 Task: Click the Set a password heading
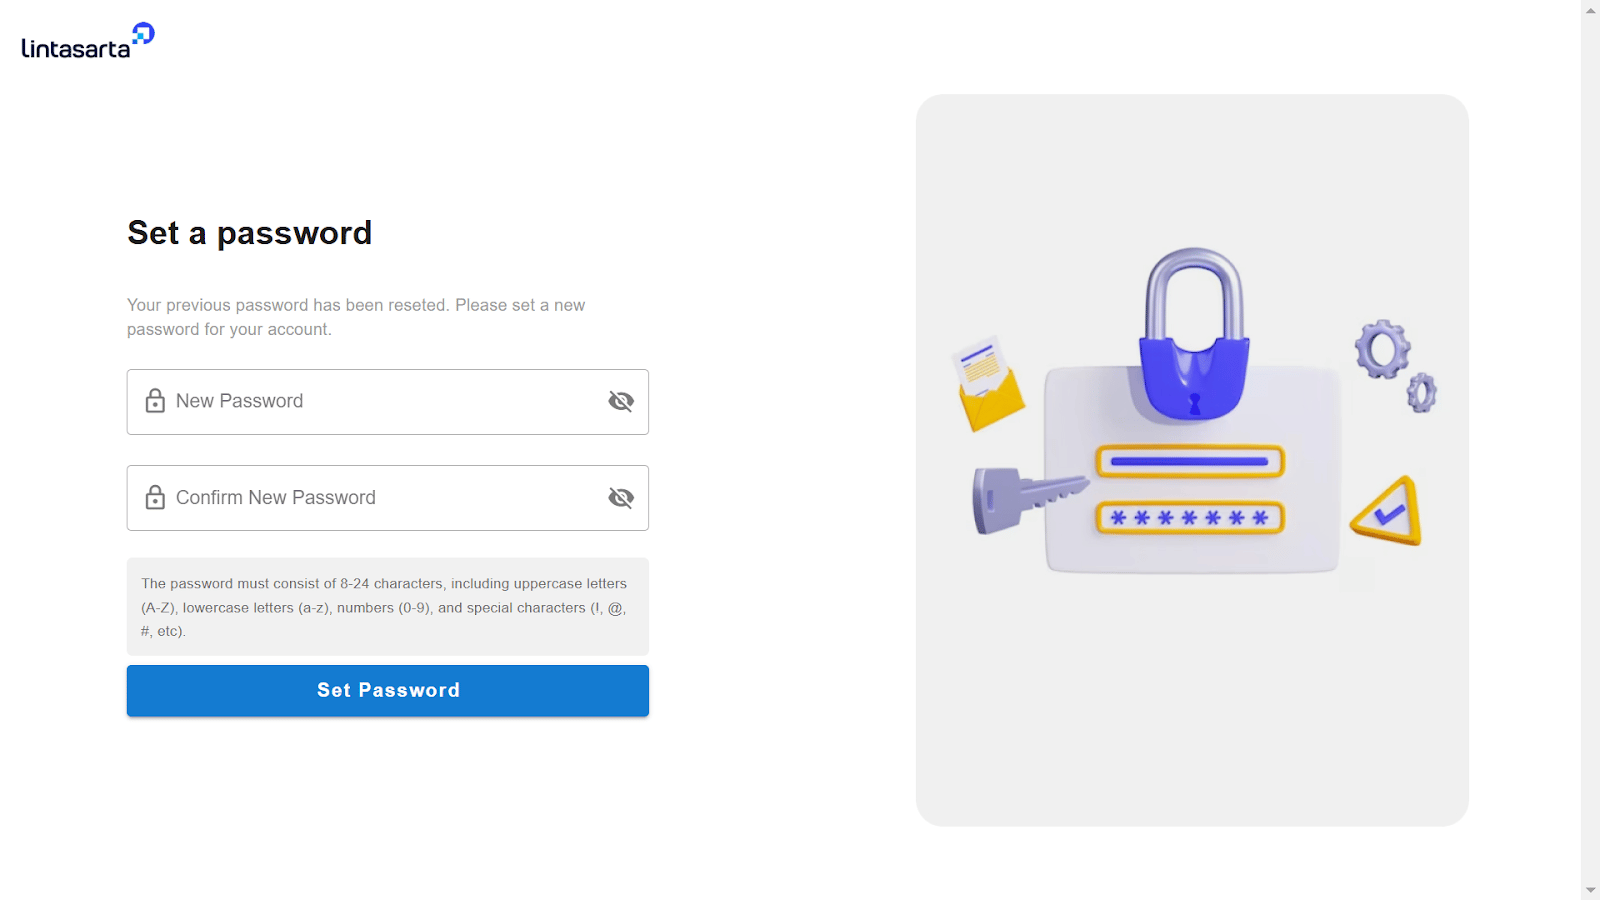(250, 234)
